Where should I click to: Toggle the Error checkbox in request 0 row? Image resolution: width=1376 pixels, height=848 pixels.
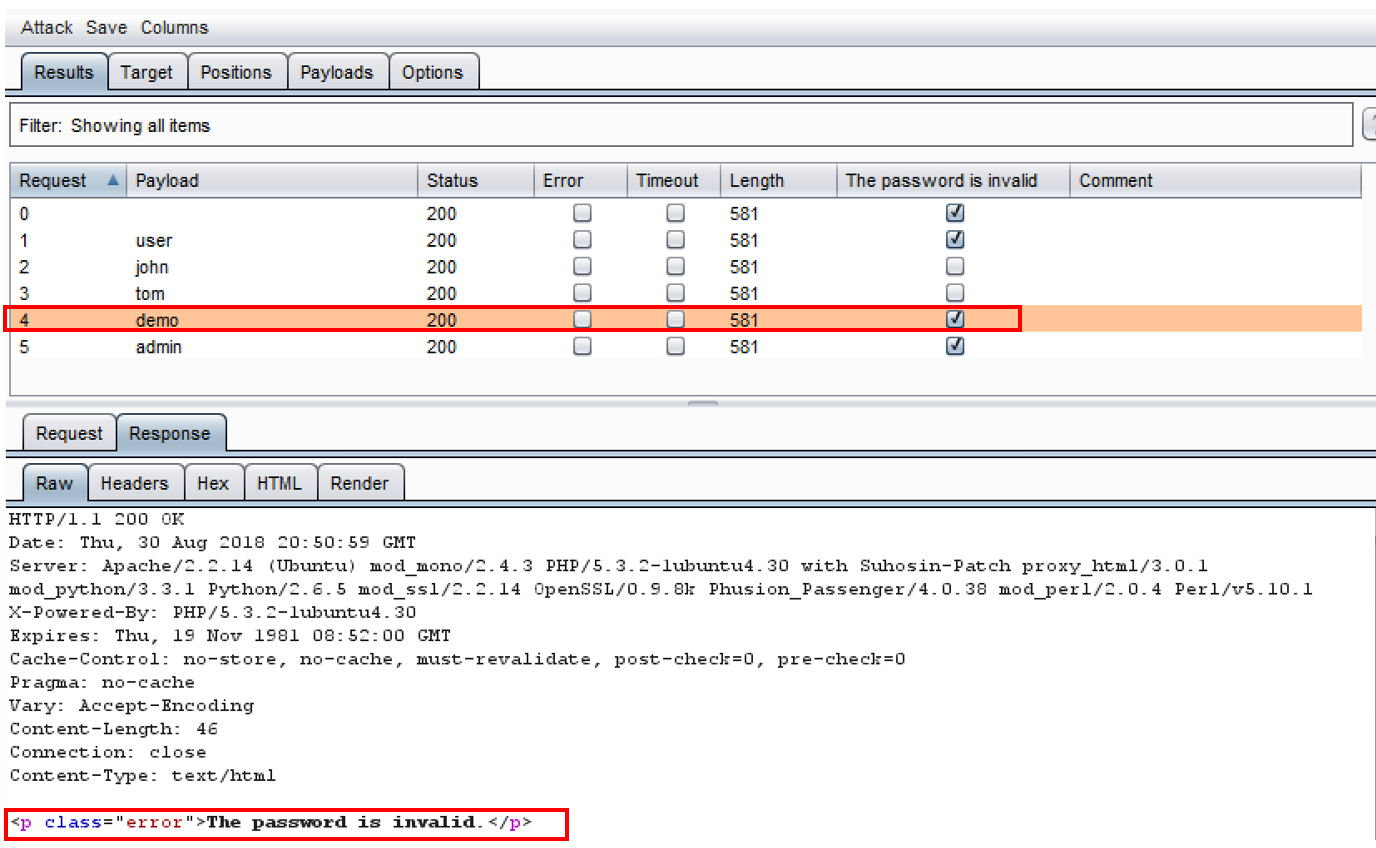click(582, 213)
